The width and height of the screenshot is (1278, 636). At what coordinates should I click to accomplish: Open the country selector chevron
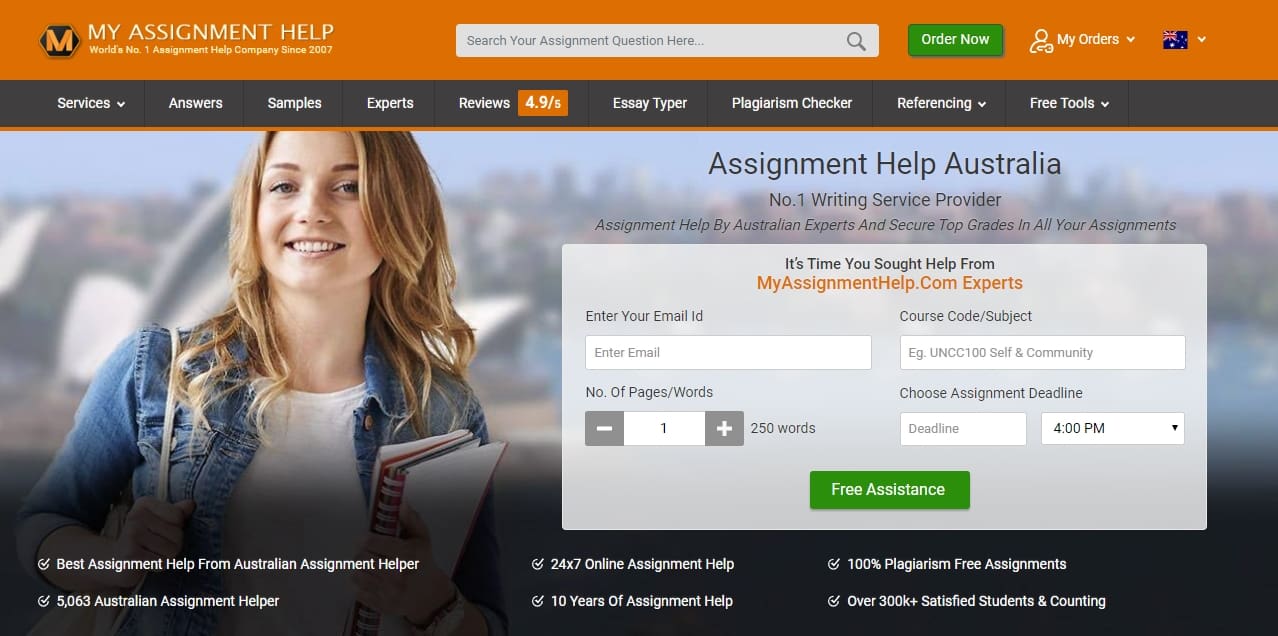click(1201, 40)
